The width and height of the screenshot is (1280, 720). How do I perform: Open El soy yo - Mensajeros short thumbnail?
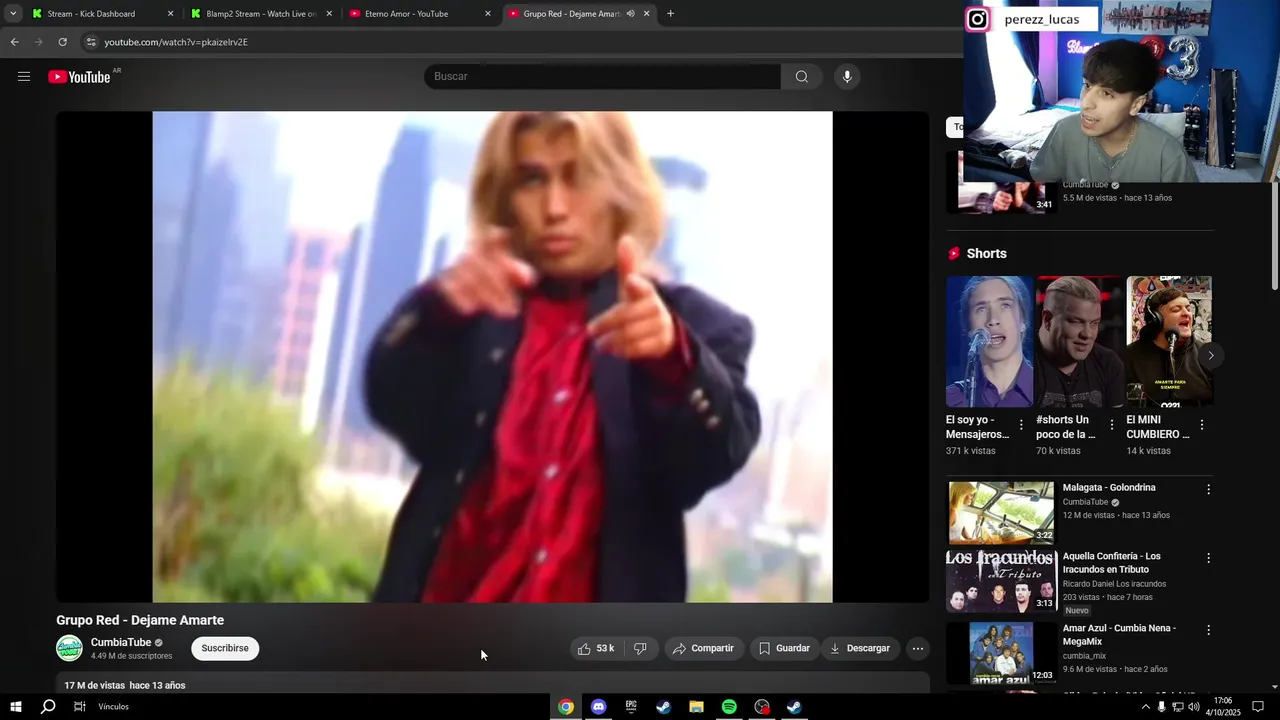coord(989,341)
